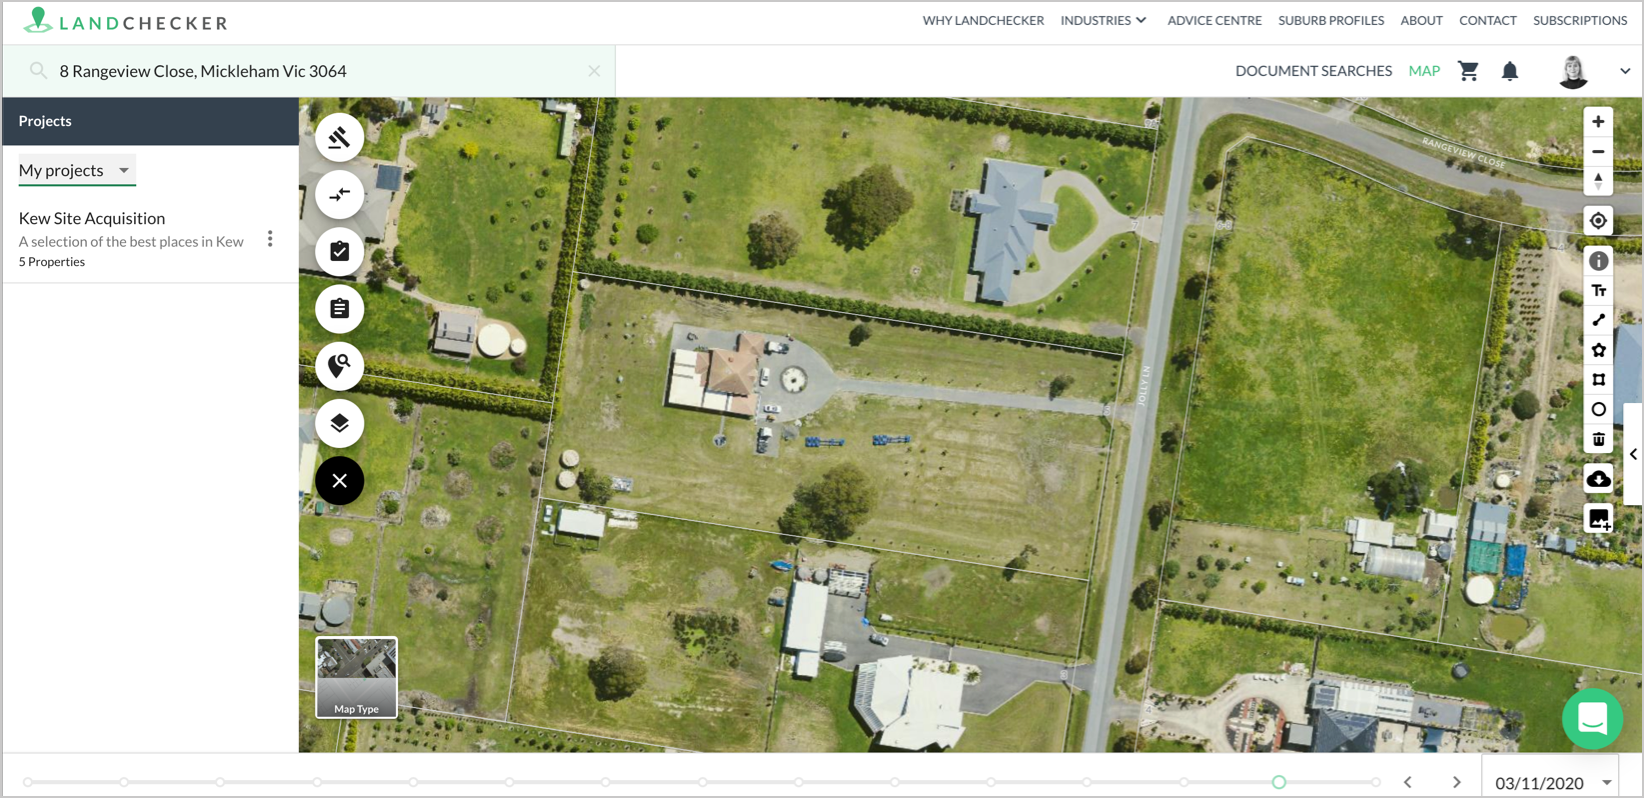Image resolution: width=1644 pixels, height=798 pixels.
Task: Select the polygon drawing tool
Action: tap(1598, 350)
